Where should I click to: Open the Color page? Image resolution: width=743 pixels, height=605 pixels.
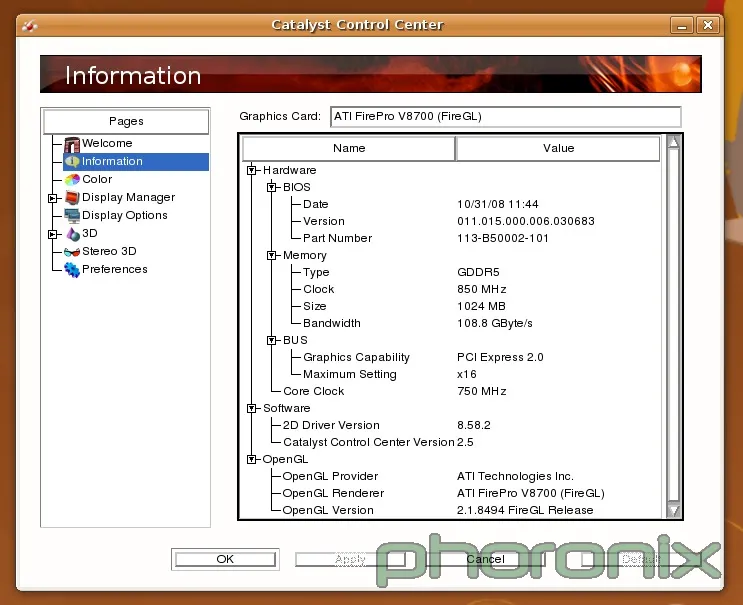tap(97, 179)
